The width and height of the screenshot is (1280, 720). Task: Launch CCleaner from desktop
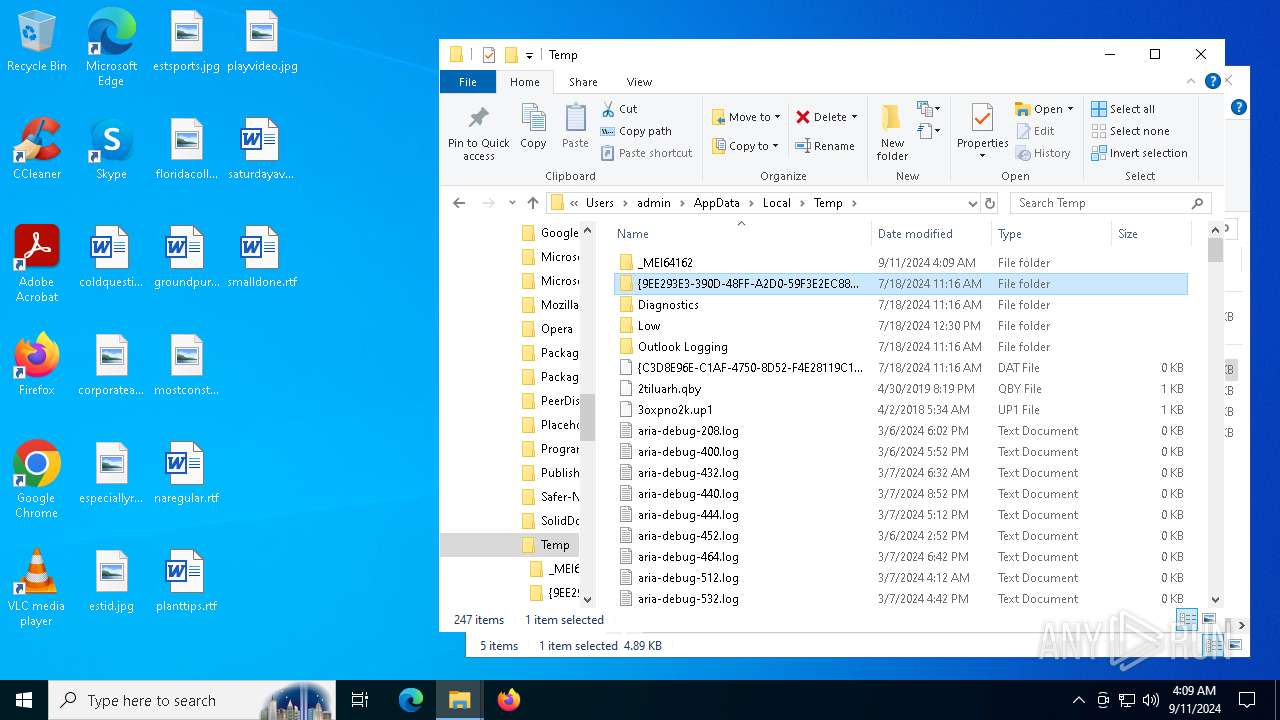point(36,149)
